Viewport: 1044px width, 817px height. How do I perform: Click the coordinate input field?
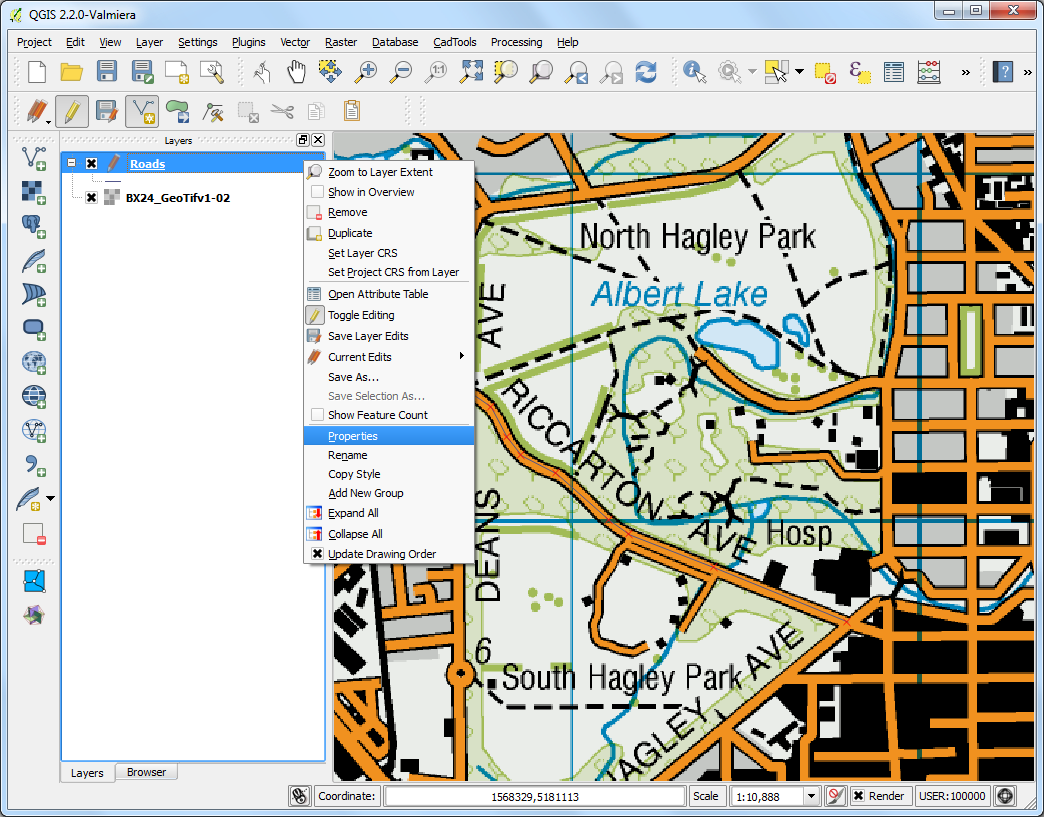[534, 796]
